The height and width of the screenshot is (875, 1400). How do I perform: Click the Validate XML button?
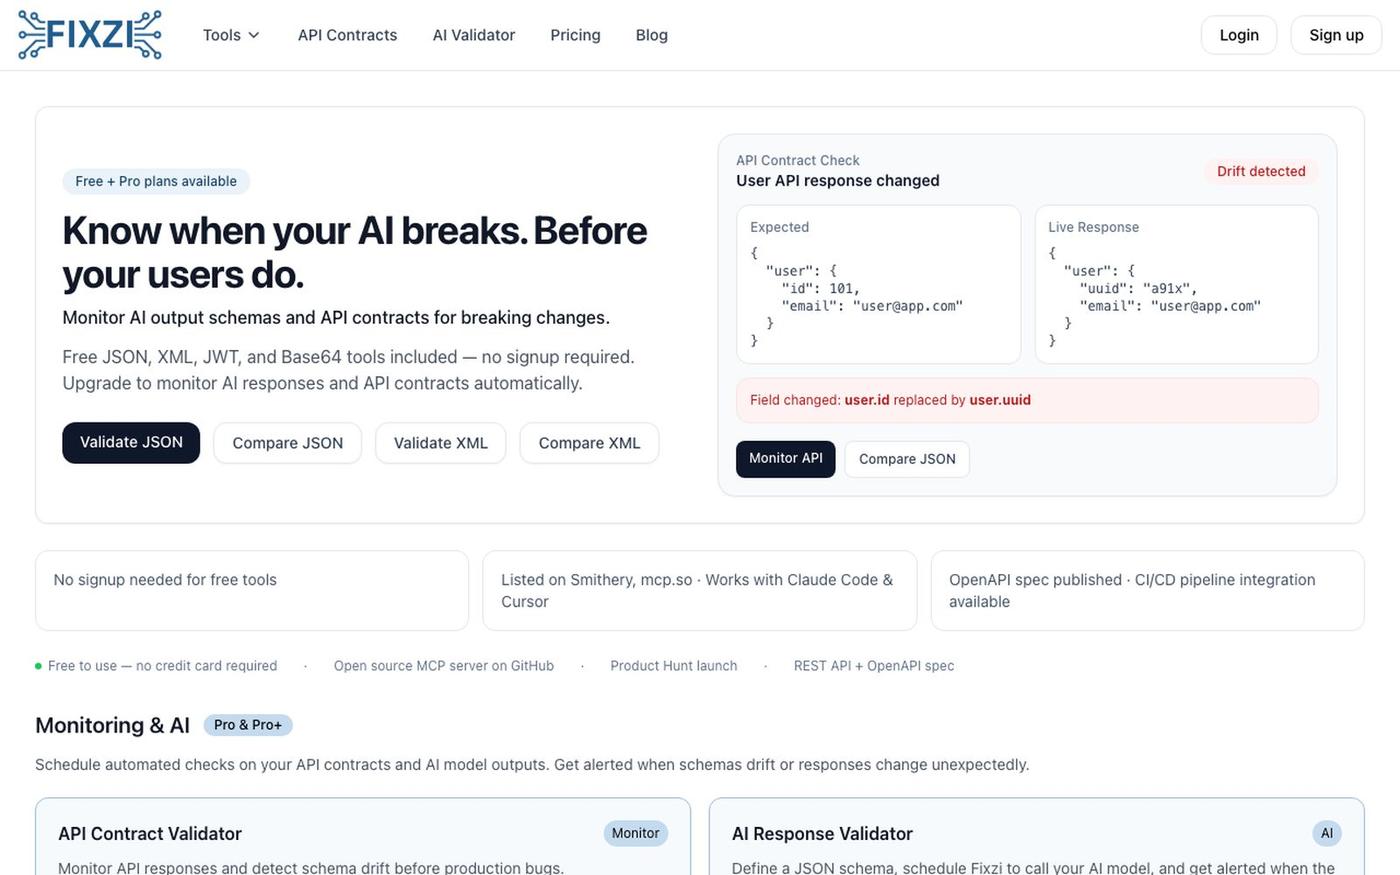(x=441, y=443)
